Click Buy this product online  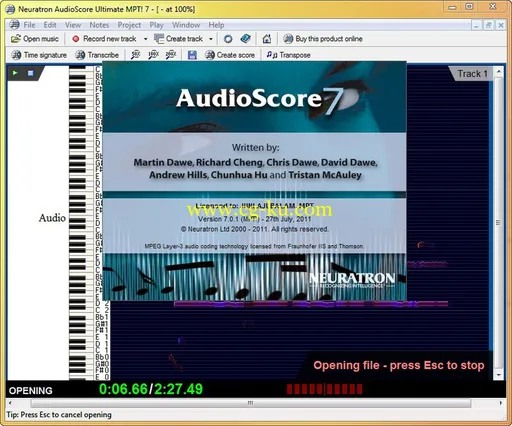tap(323, 39)
